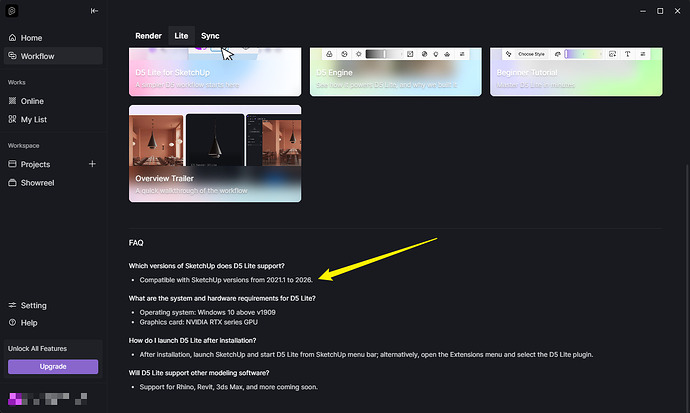Image resolution: width=690 pixels, height=413 pixels.
Task: Add a new project with the plus icon
Action: 92,164
